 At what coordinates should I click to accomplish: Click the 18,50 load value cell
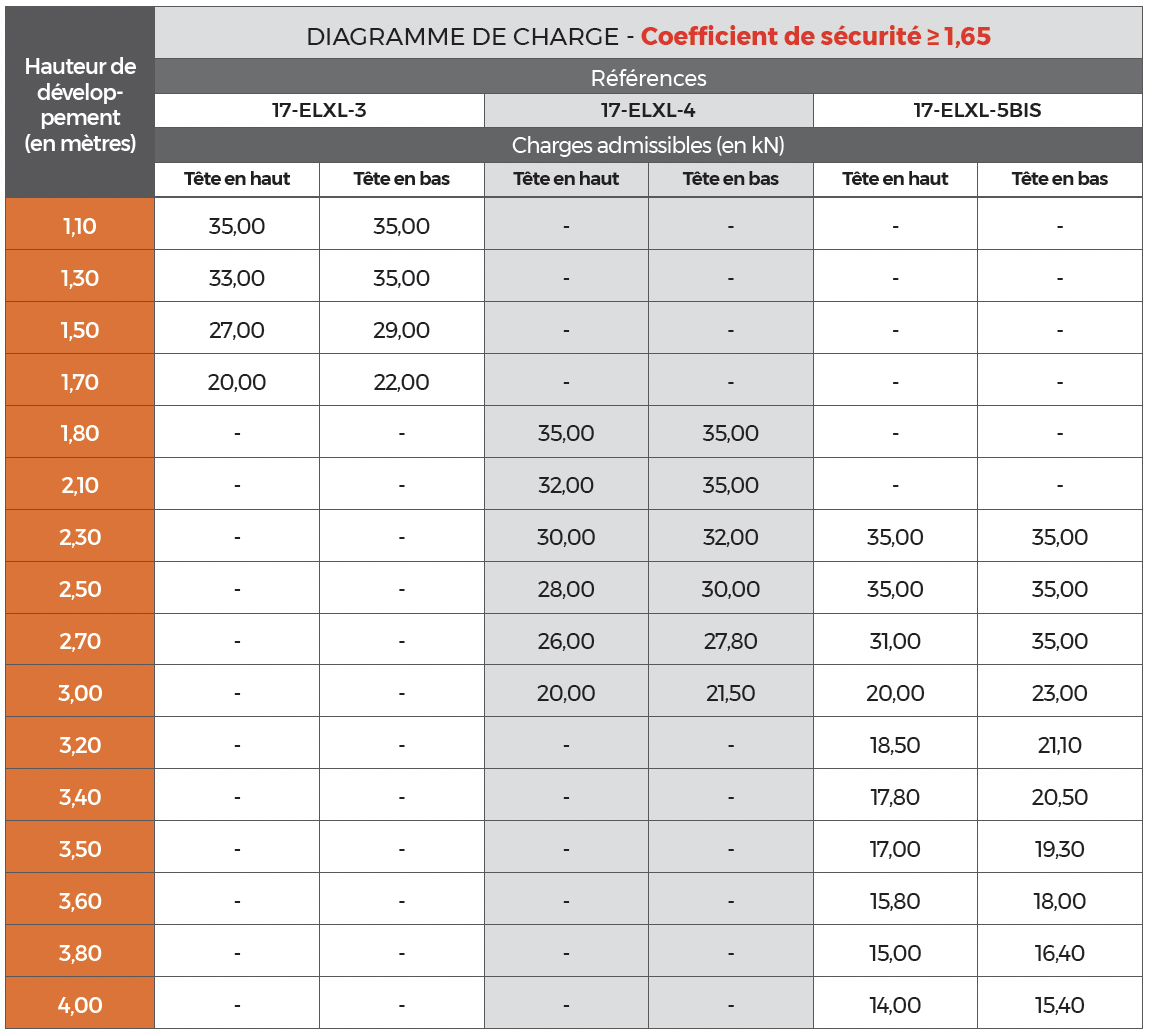tap(895, 745)
